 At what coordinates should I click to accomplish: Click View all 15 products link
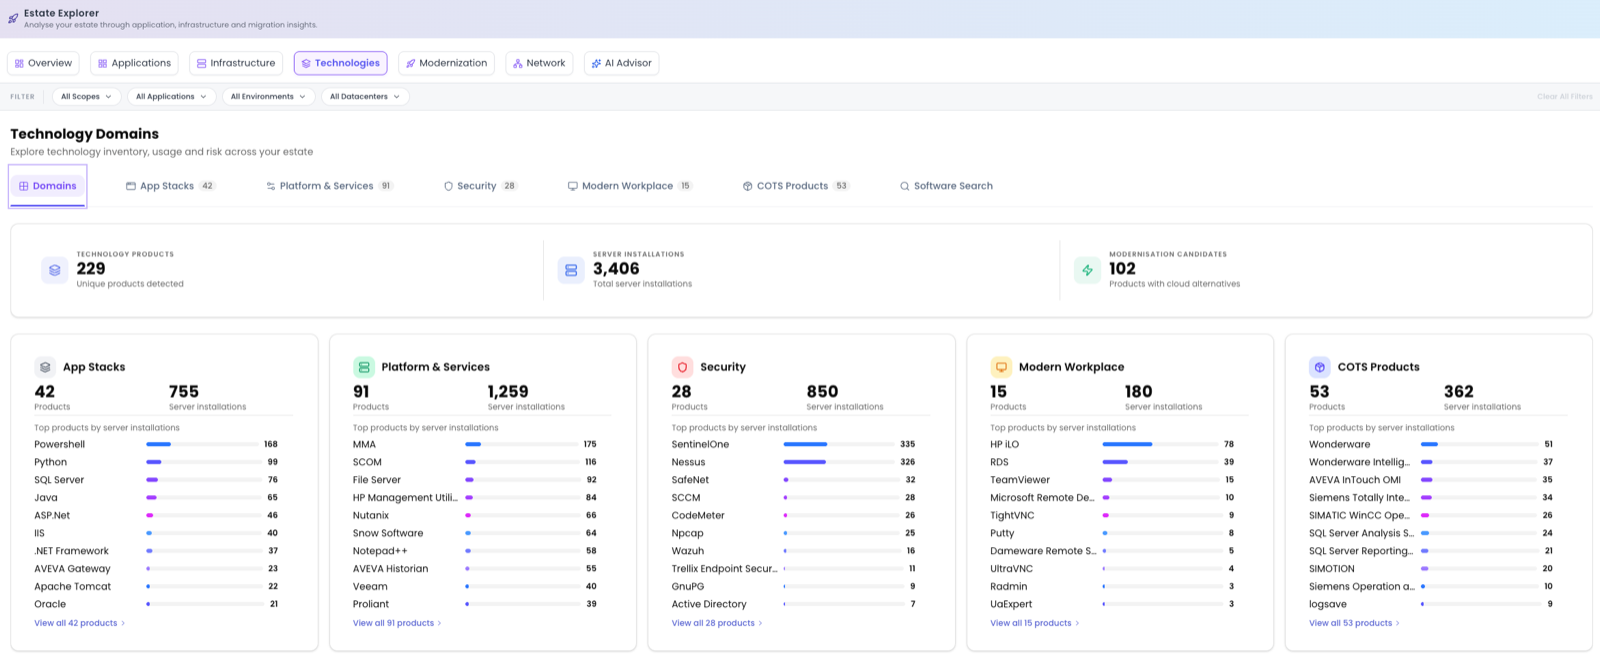click(1035, 623)
